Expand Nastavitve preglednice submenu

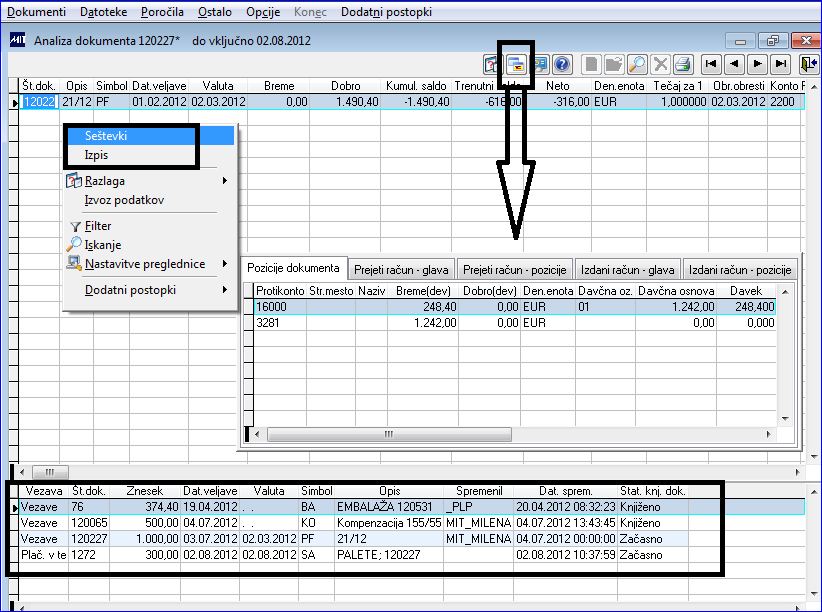(225, 264)
